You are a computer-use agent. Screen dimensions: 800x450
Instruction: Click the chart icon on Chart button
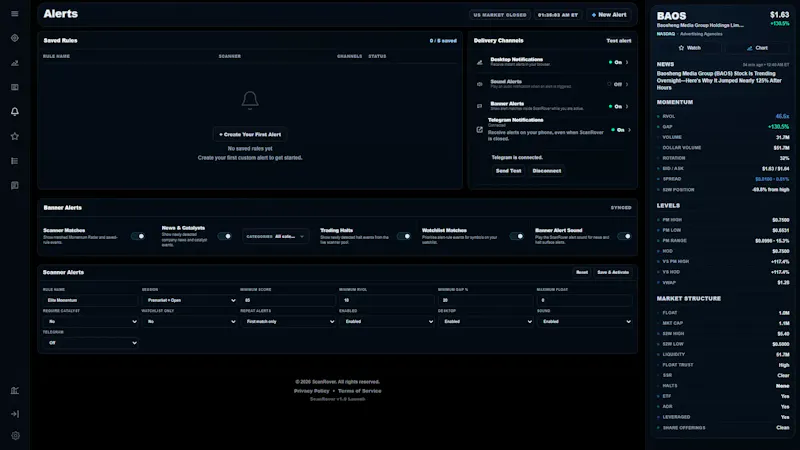pos(749,48)
